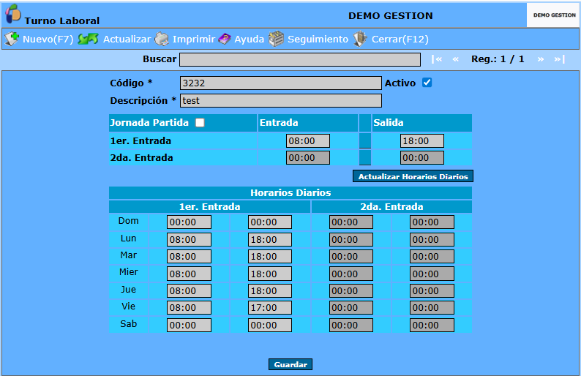The image size is (581, 376).
Task: Click the Imprimir printer icon
Action: point(162,39)
